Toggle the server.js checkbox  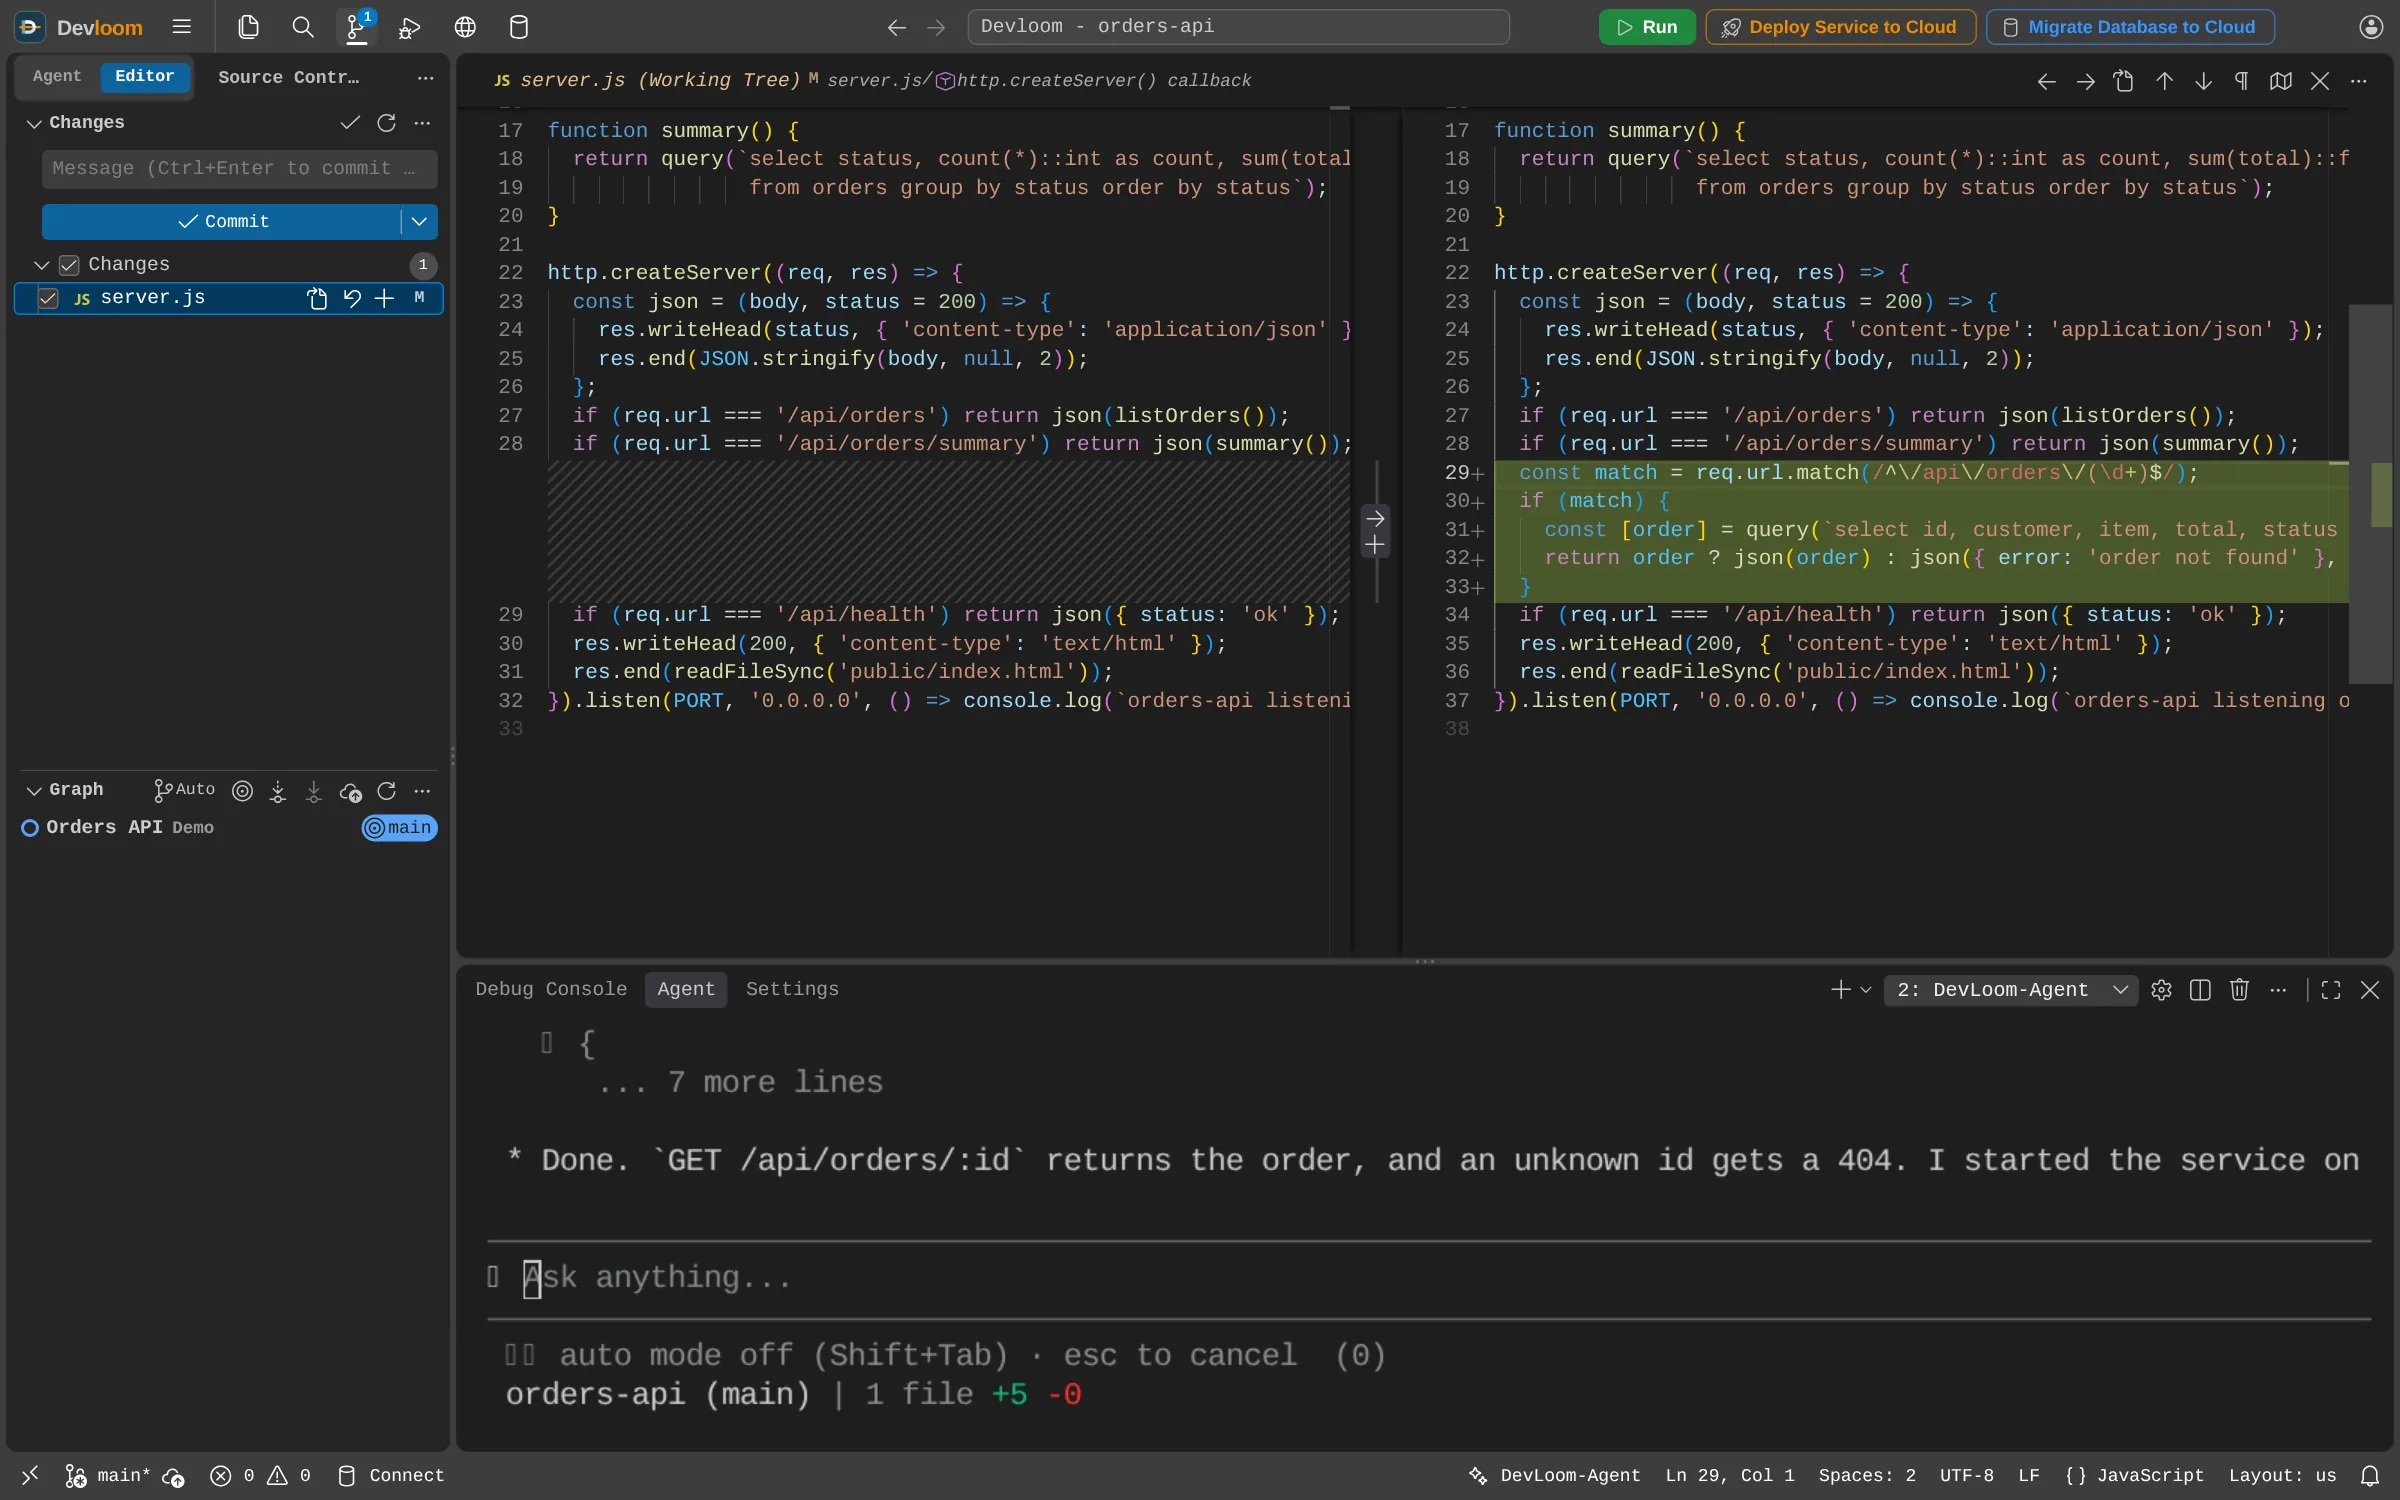(x=48, y=298)
